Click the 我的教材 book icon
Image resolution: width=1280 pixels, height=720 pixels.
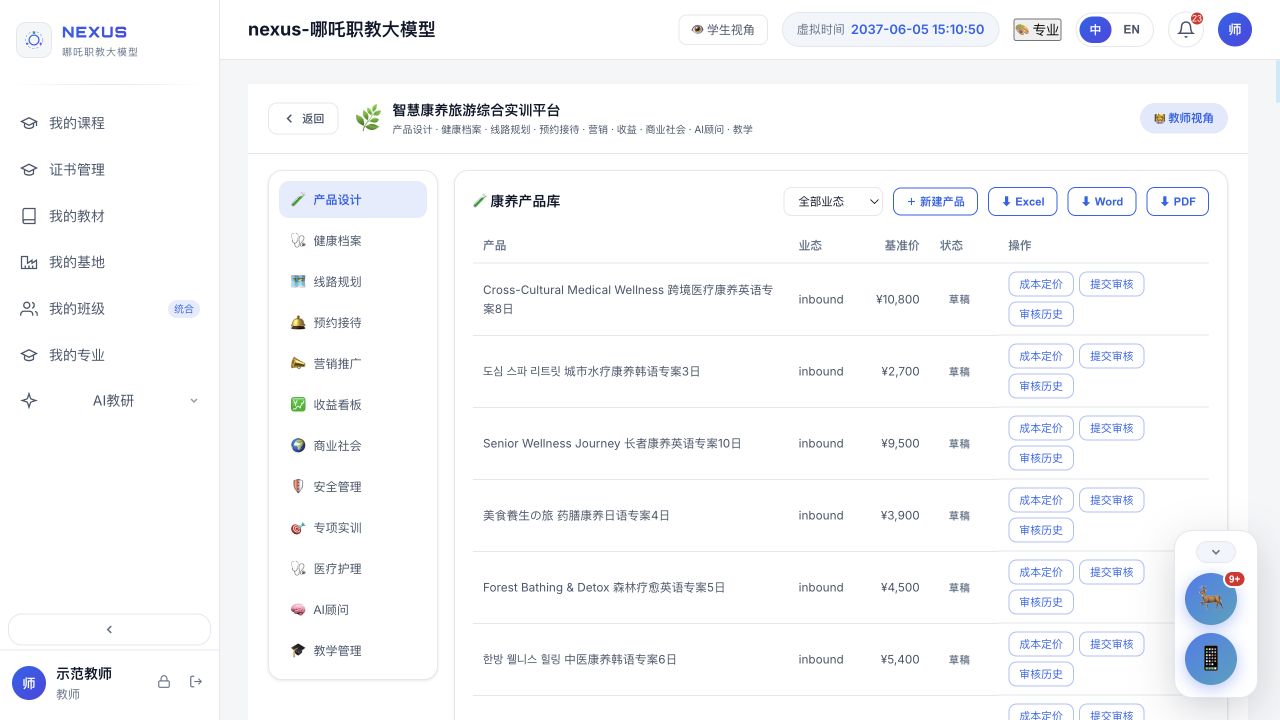pyautogui.click(x=29, y=216)
